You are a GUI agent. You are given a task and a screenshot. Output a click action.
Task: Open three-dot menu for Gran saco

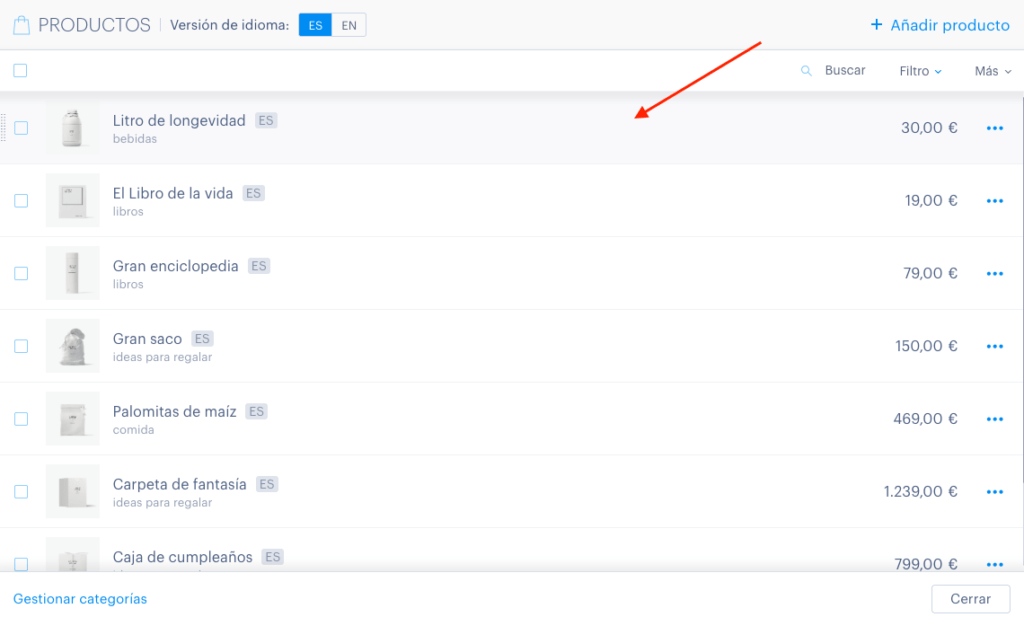[x=995, y=346]
